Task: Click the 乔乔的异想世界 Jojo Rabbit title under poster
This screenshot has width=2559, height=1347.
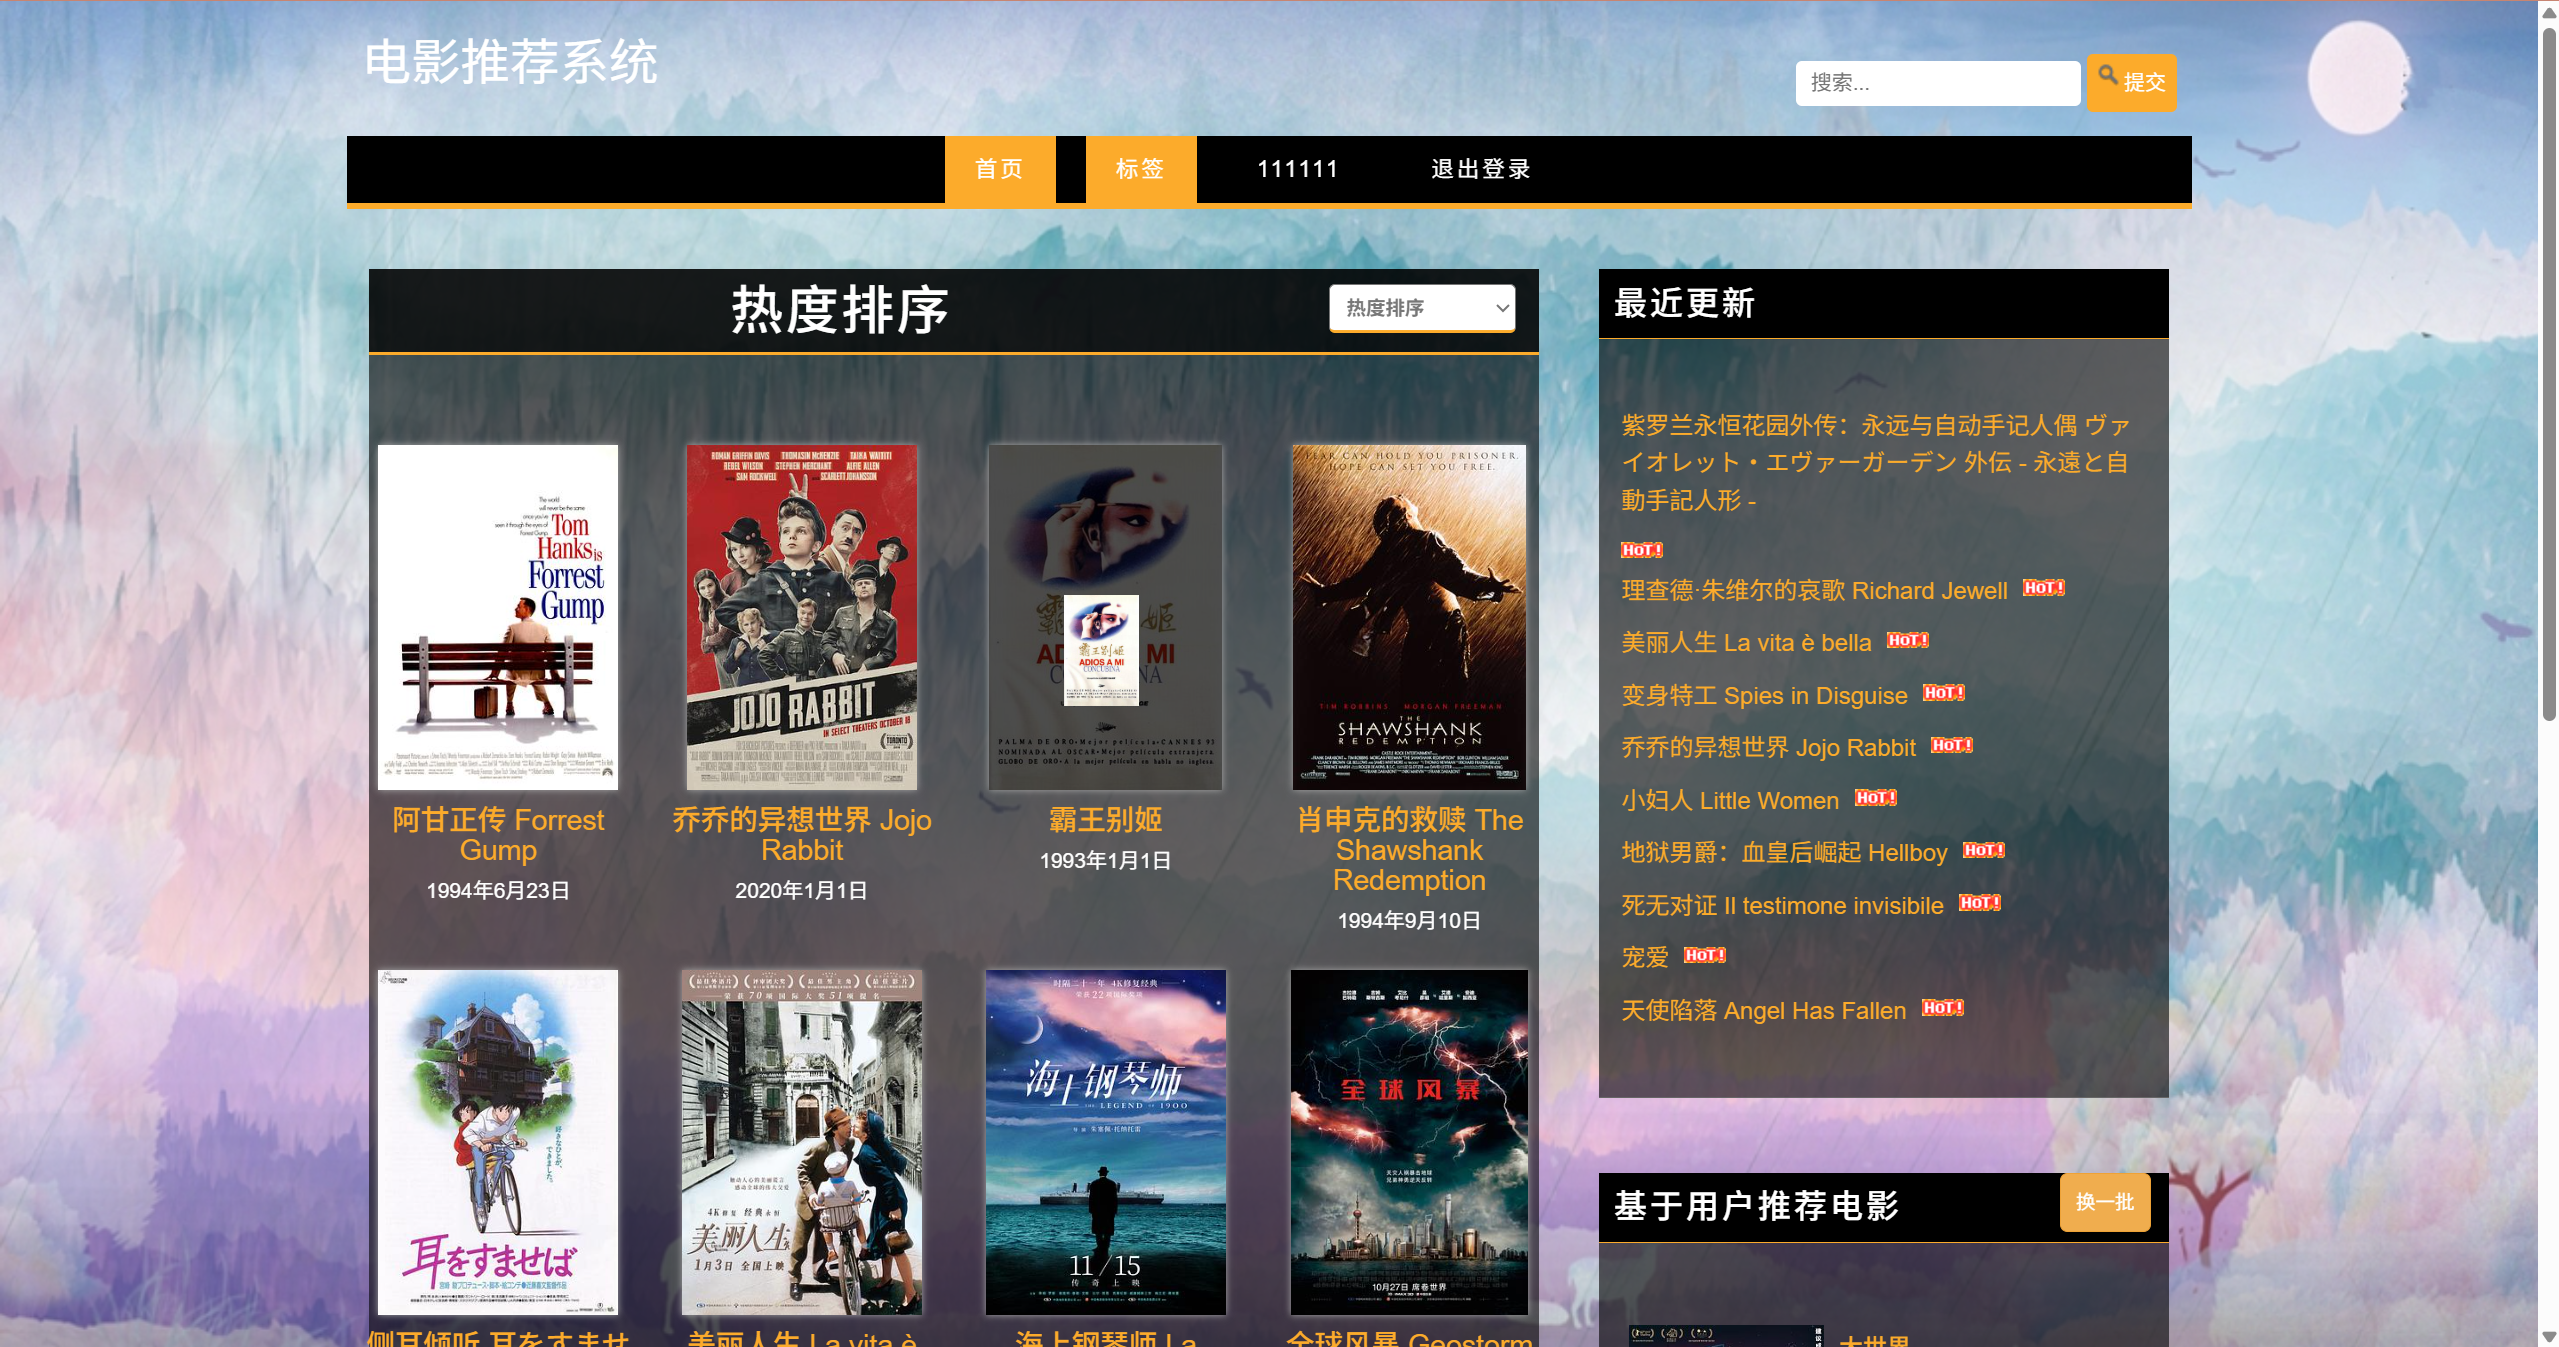Action: pyautogui.click(x=801, y=835)
